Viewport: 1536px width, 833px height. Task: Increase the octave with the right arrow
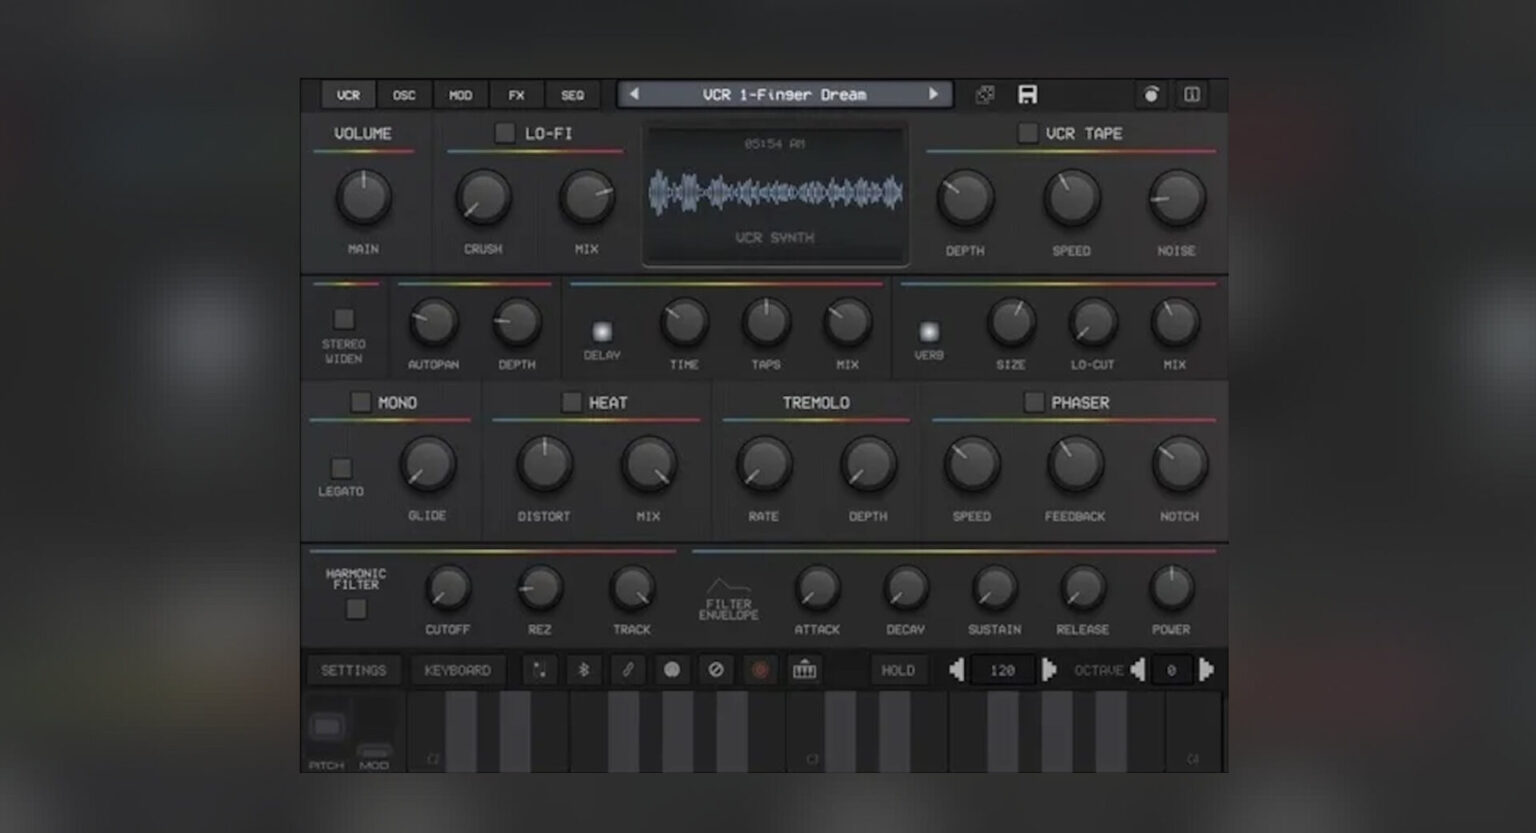(x=1206, y=670)
